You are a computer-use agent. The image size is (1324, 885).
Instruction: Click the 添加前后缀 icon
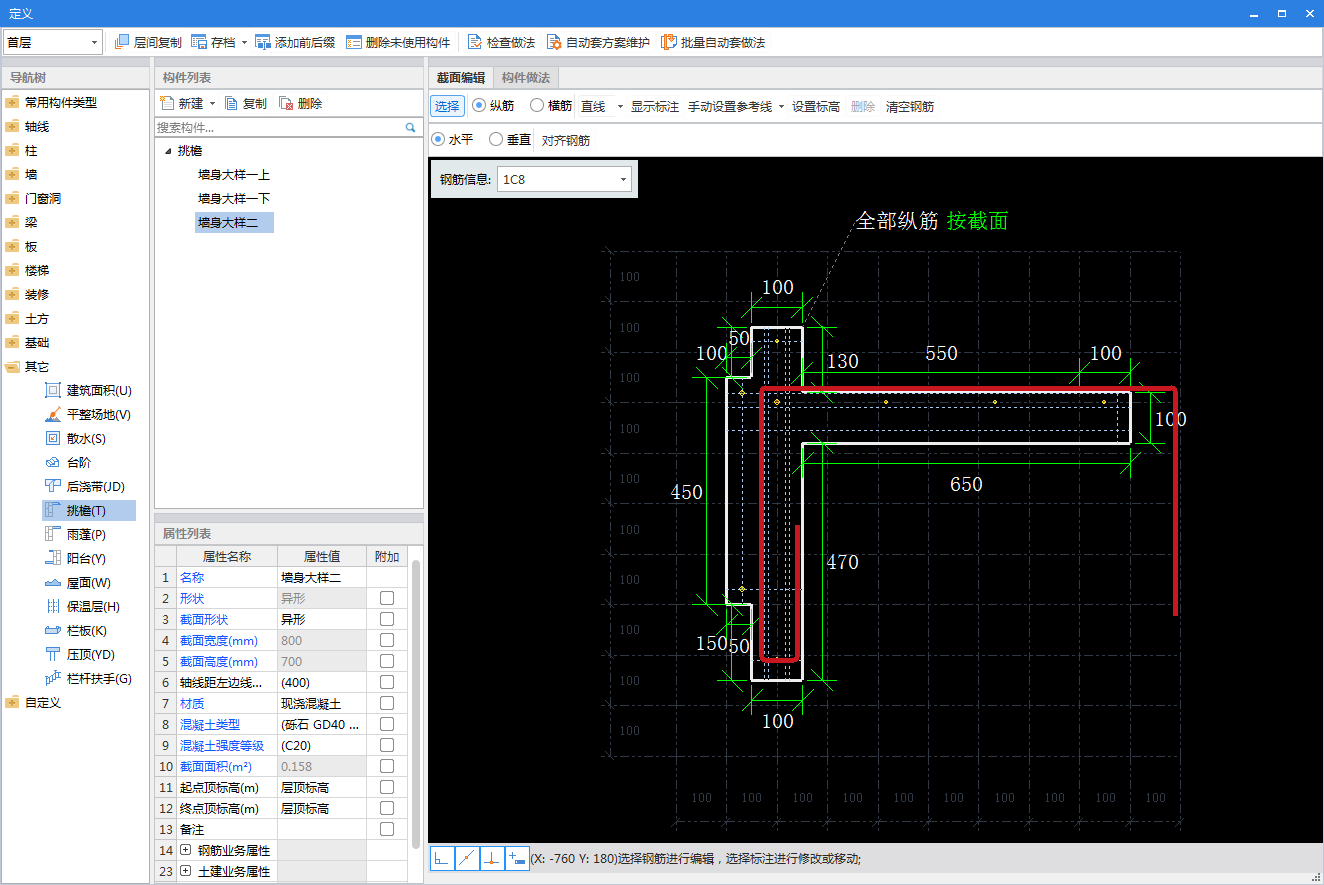pyautogui.click(x=263, y=42)
